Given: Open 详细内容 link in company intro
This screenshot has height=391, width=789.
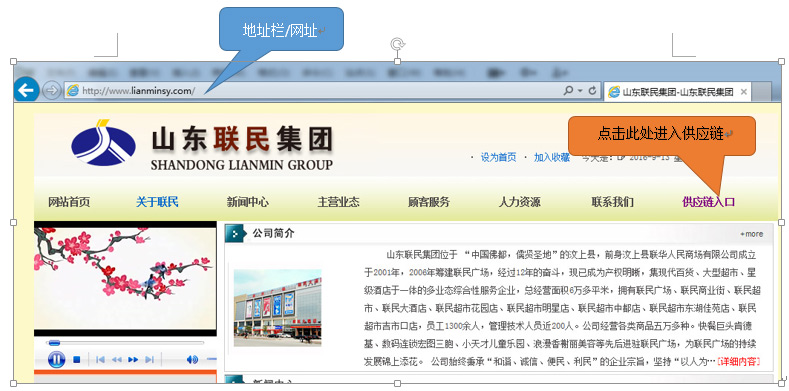Looking at the screenshot, I should click(739, 361).
